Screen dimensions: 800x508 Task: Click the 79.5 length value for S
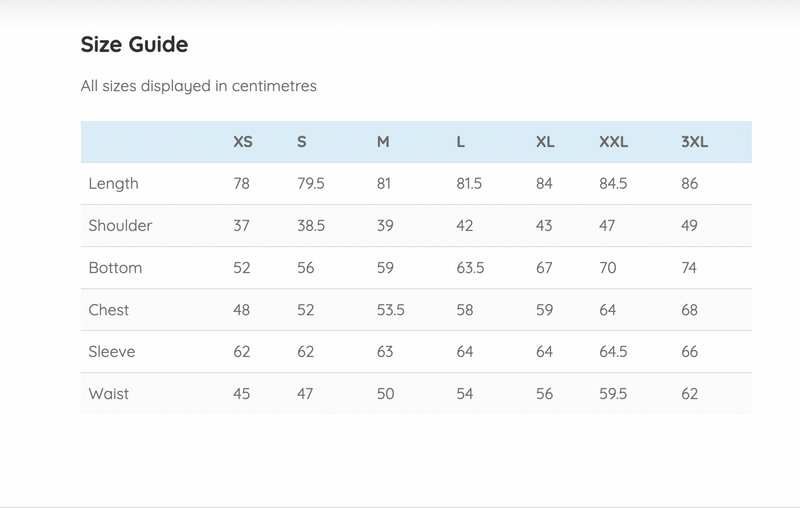(x=311, y=184)
